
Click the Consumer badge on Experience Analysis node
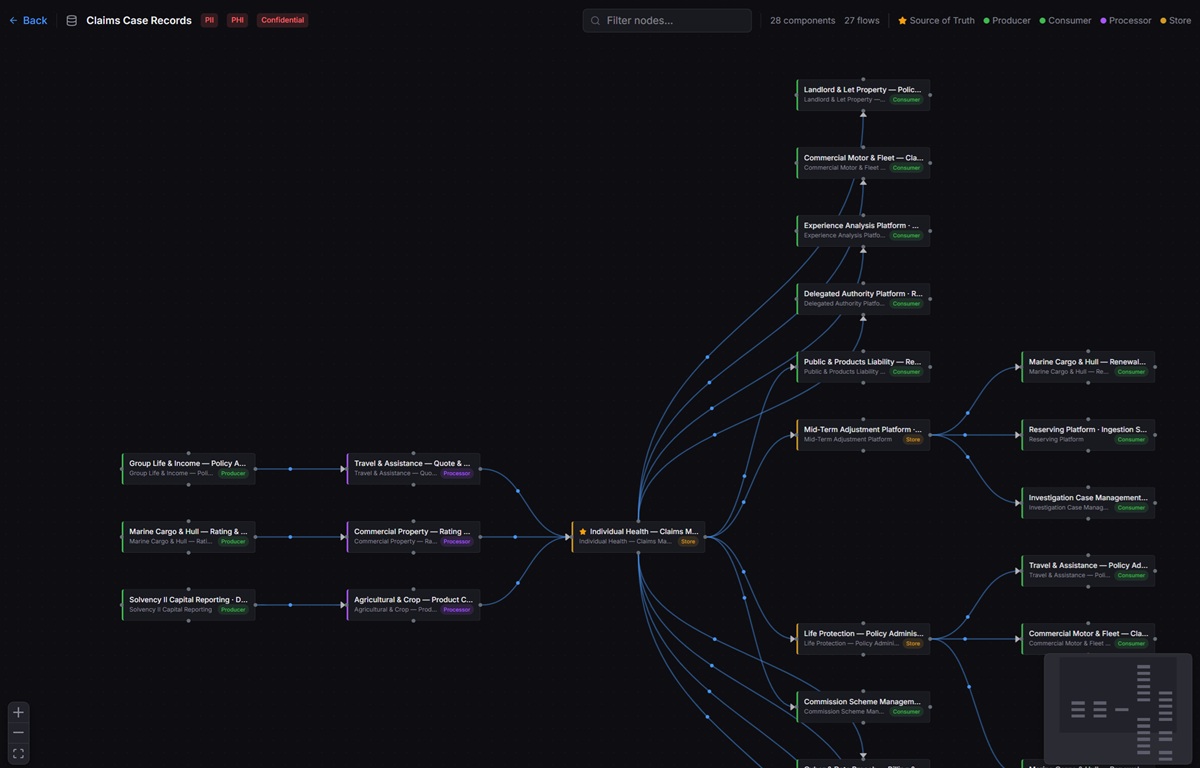[x=906, y=235]
